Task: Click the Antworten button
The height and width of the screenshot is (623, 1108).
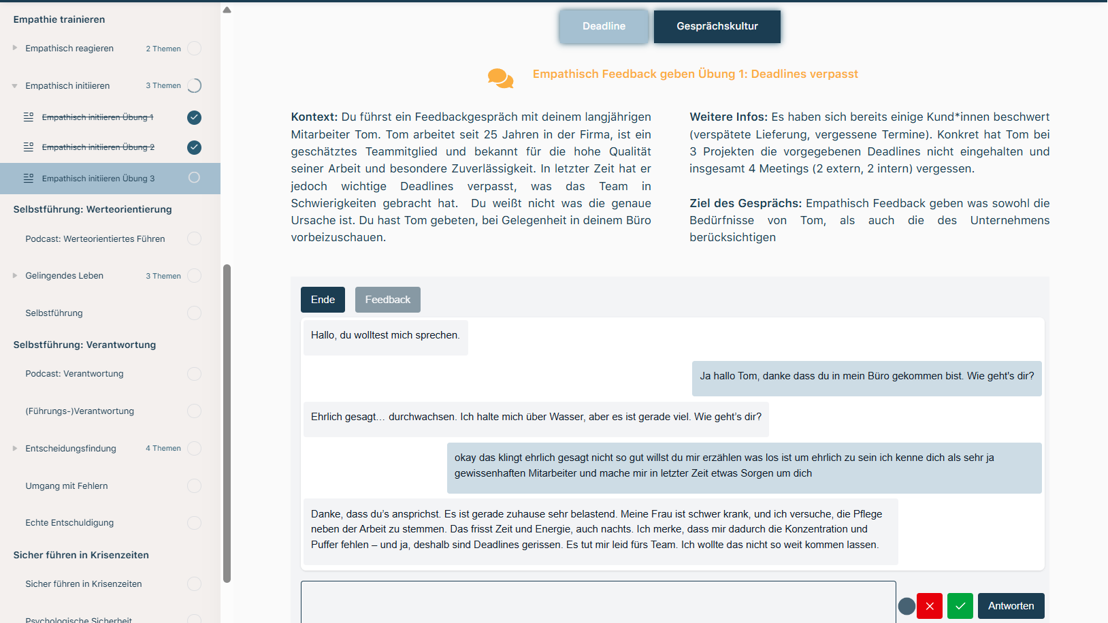Action: [1010, 606]
